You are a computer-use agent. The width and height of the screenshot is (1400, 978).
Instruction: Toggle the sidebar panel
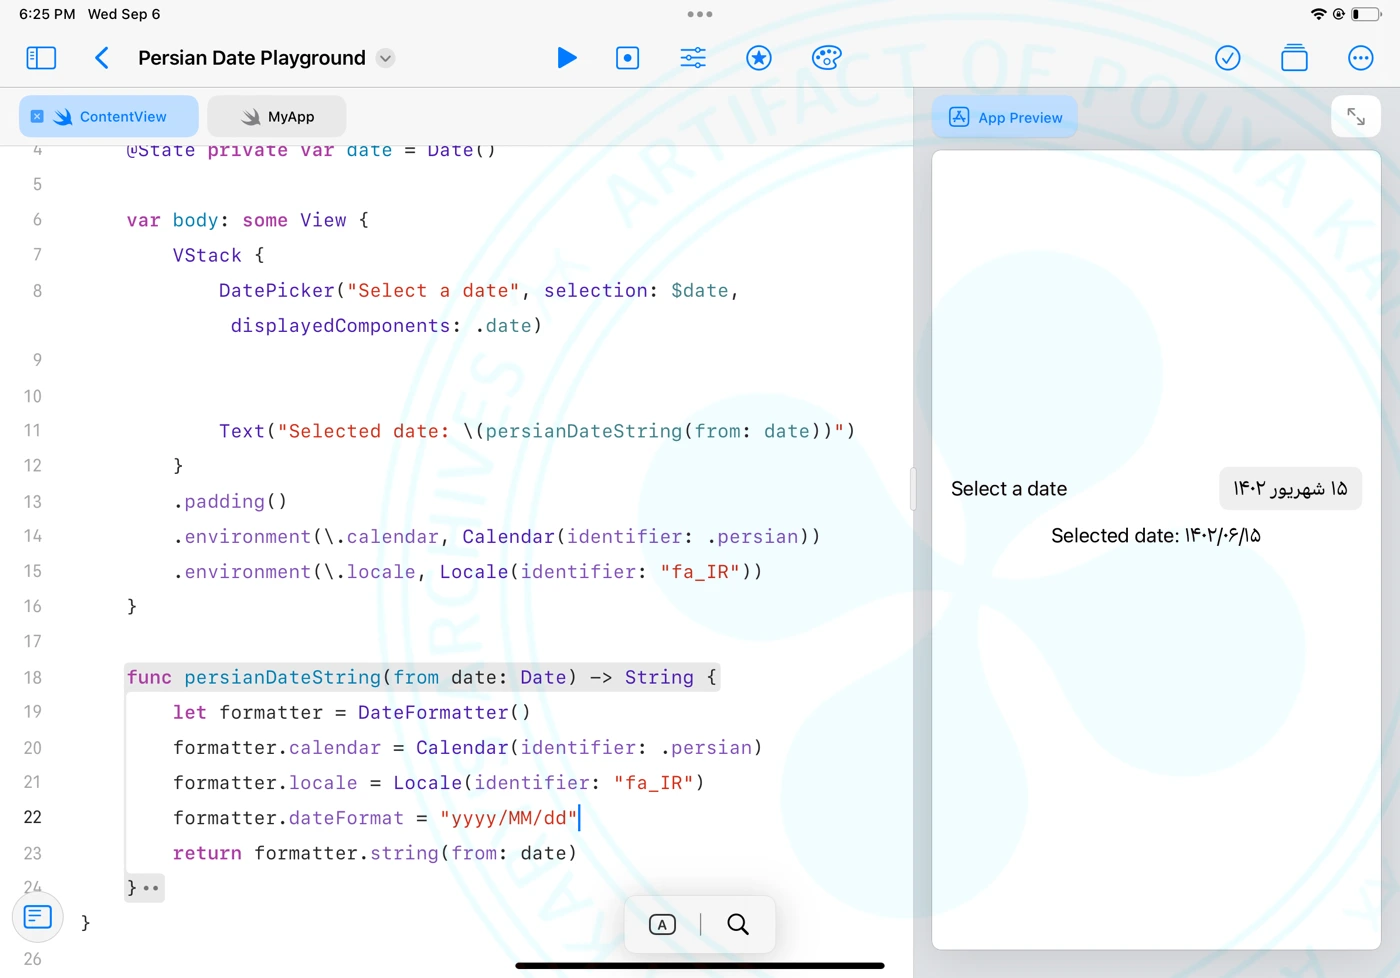41,58
